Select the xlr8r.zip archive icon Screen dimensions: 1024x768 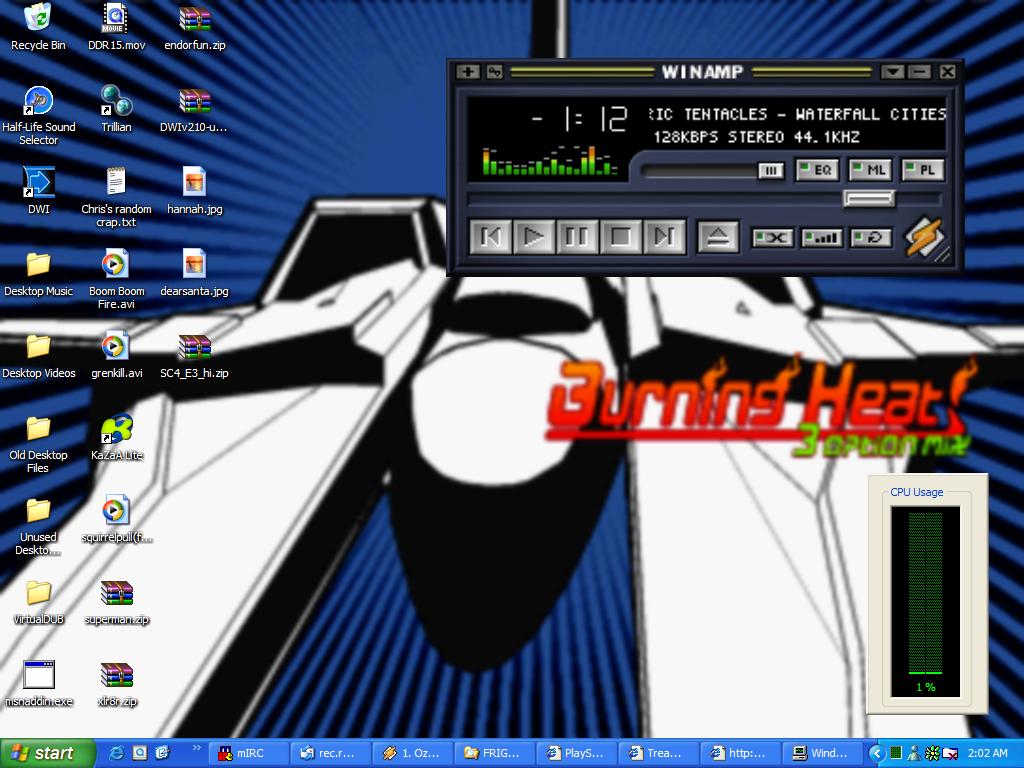(x=116, y=676)
